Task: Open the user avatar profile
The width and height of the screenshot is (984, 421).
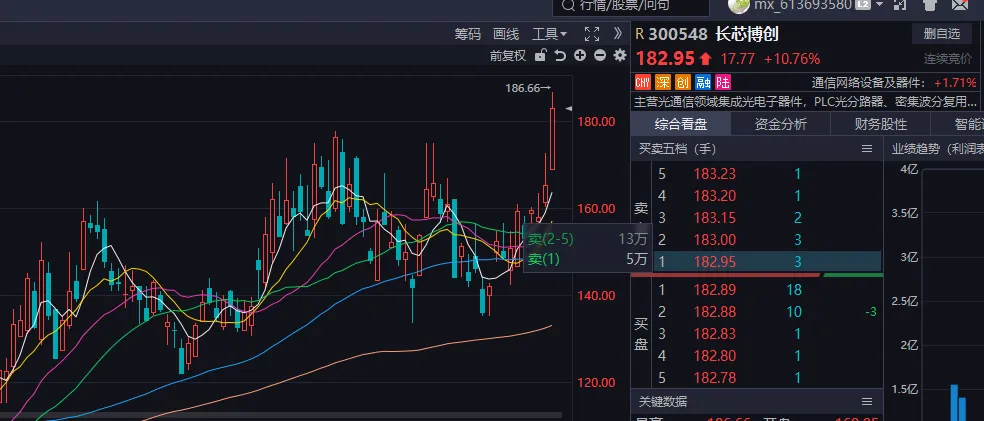Action: coord(738,5)
